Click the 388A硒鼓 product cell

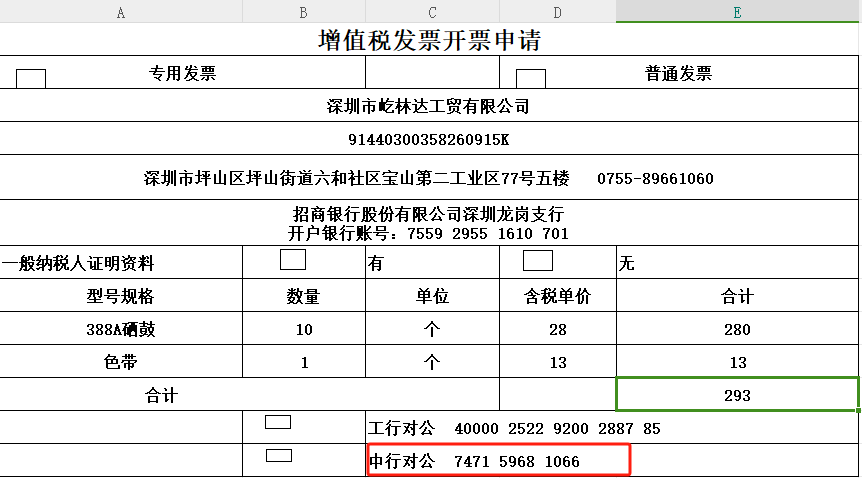(x=121, y=330)
